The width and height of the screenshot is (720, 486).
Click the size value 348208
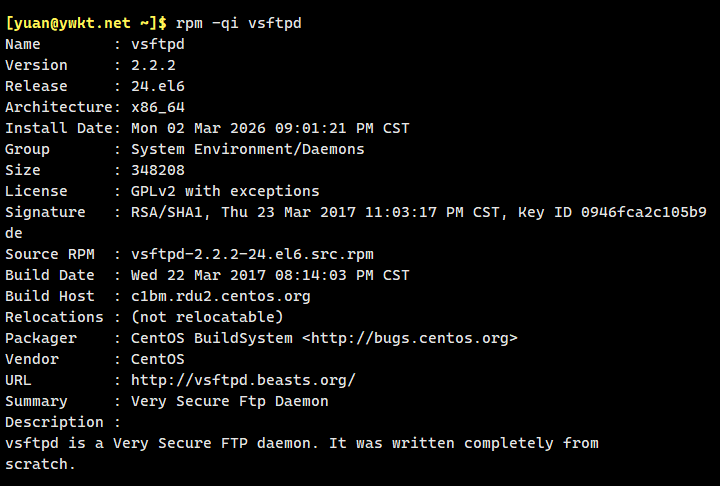tap(158, 170)
